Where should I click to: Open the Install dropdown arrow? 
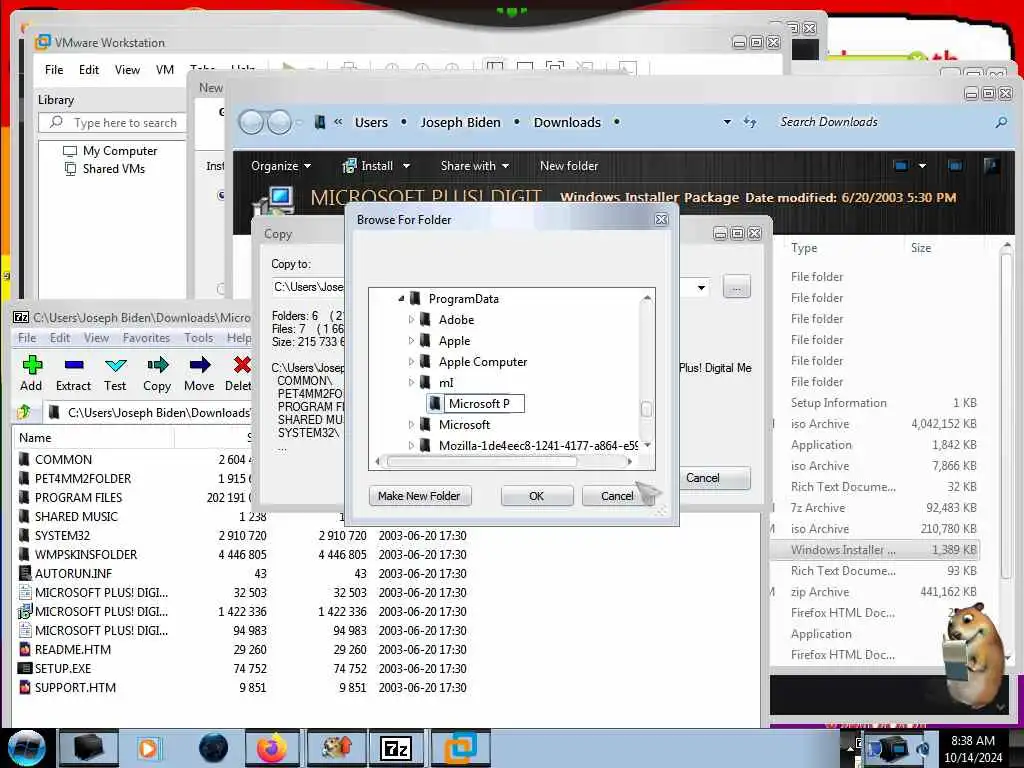(406, 166)
